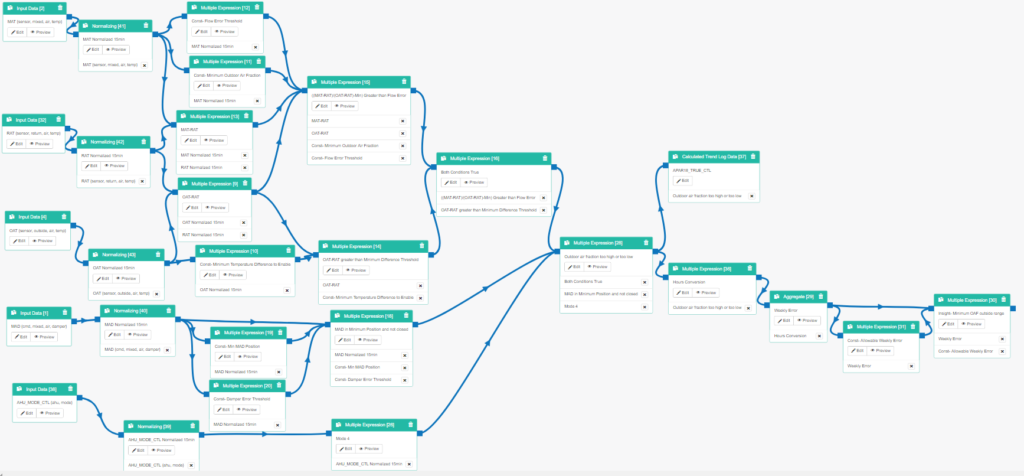This screenshot has width=1024, height=476.
Task: Edit Multiple Expression [15] expression
Action: (322, 106)
